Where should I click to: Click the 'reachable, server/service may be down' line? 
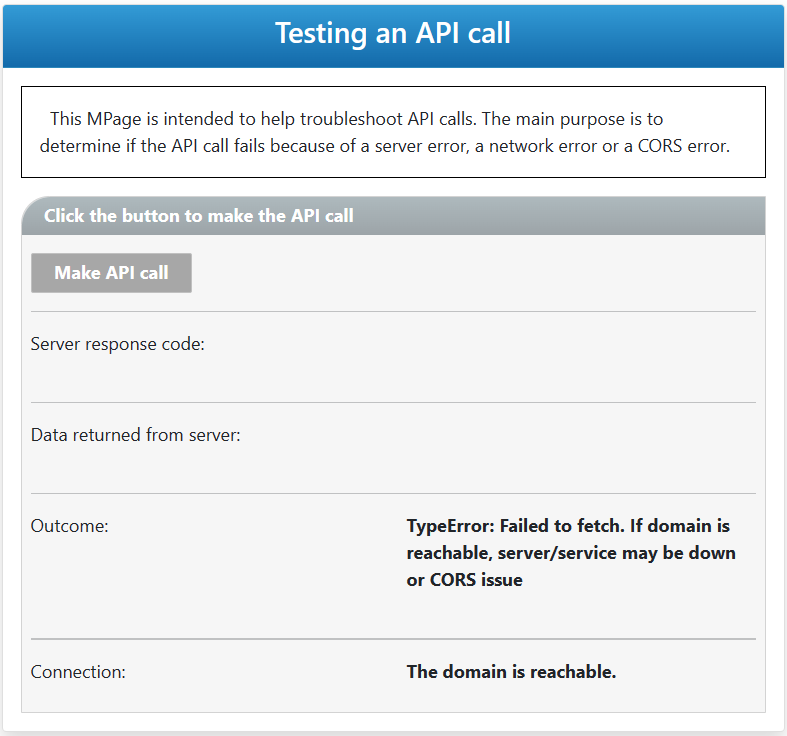click(x=571, y=553)
